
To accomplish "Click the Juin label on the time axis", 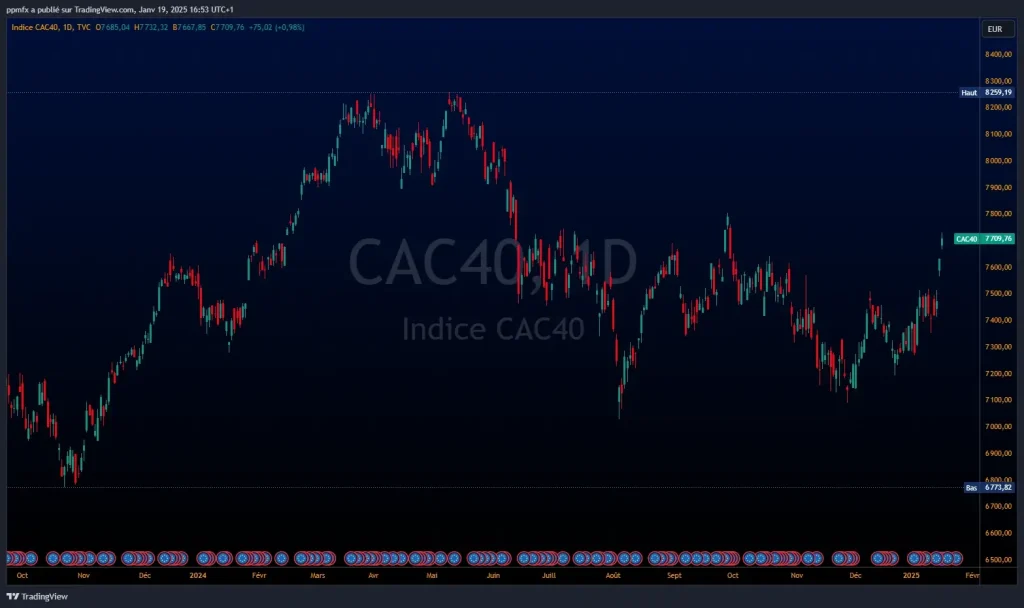I will [493, 575].
